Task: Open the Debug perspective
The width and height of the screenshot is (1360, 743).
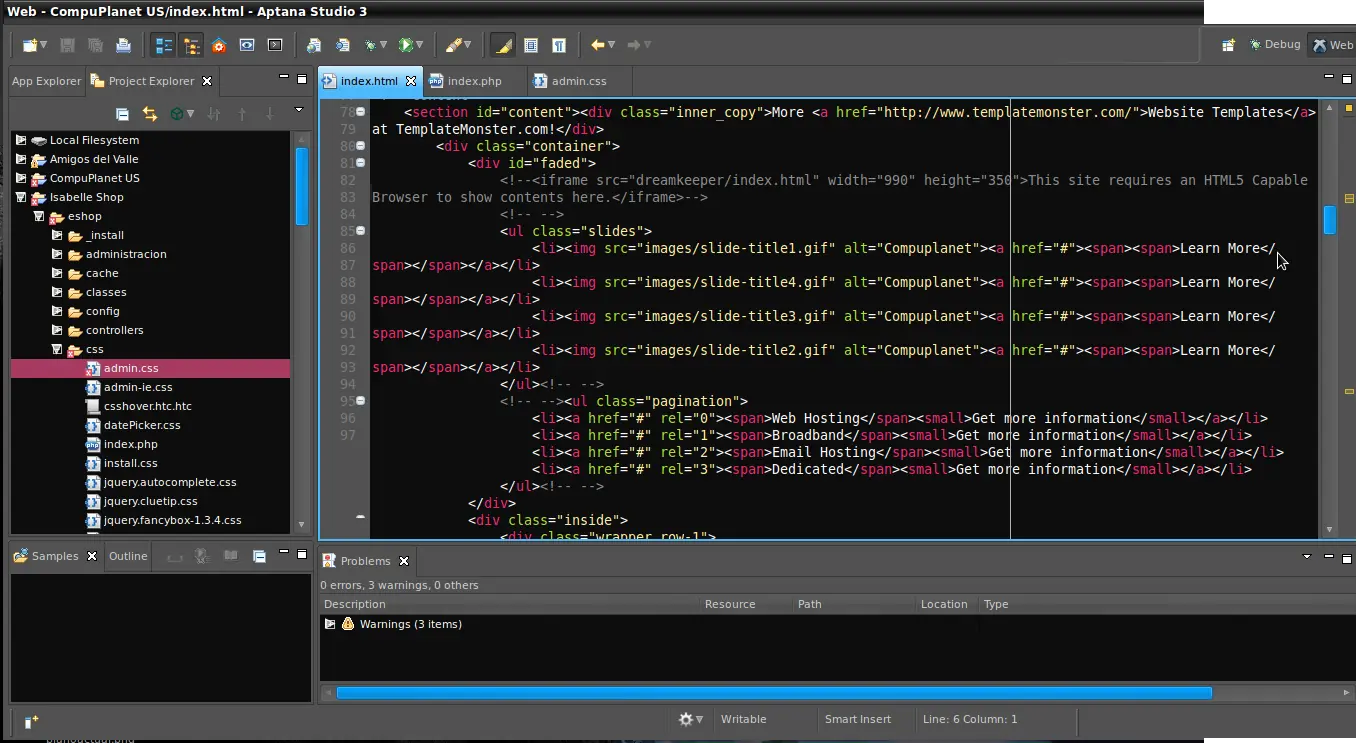Action: [1275, 44]
